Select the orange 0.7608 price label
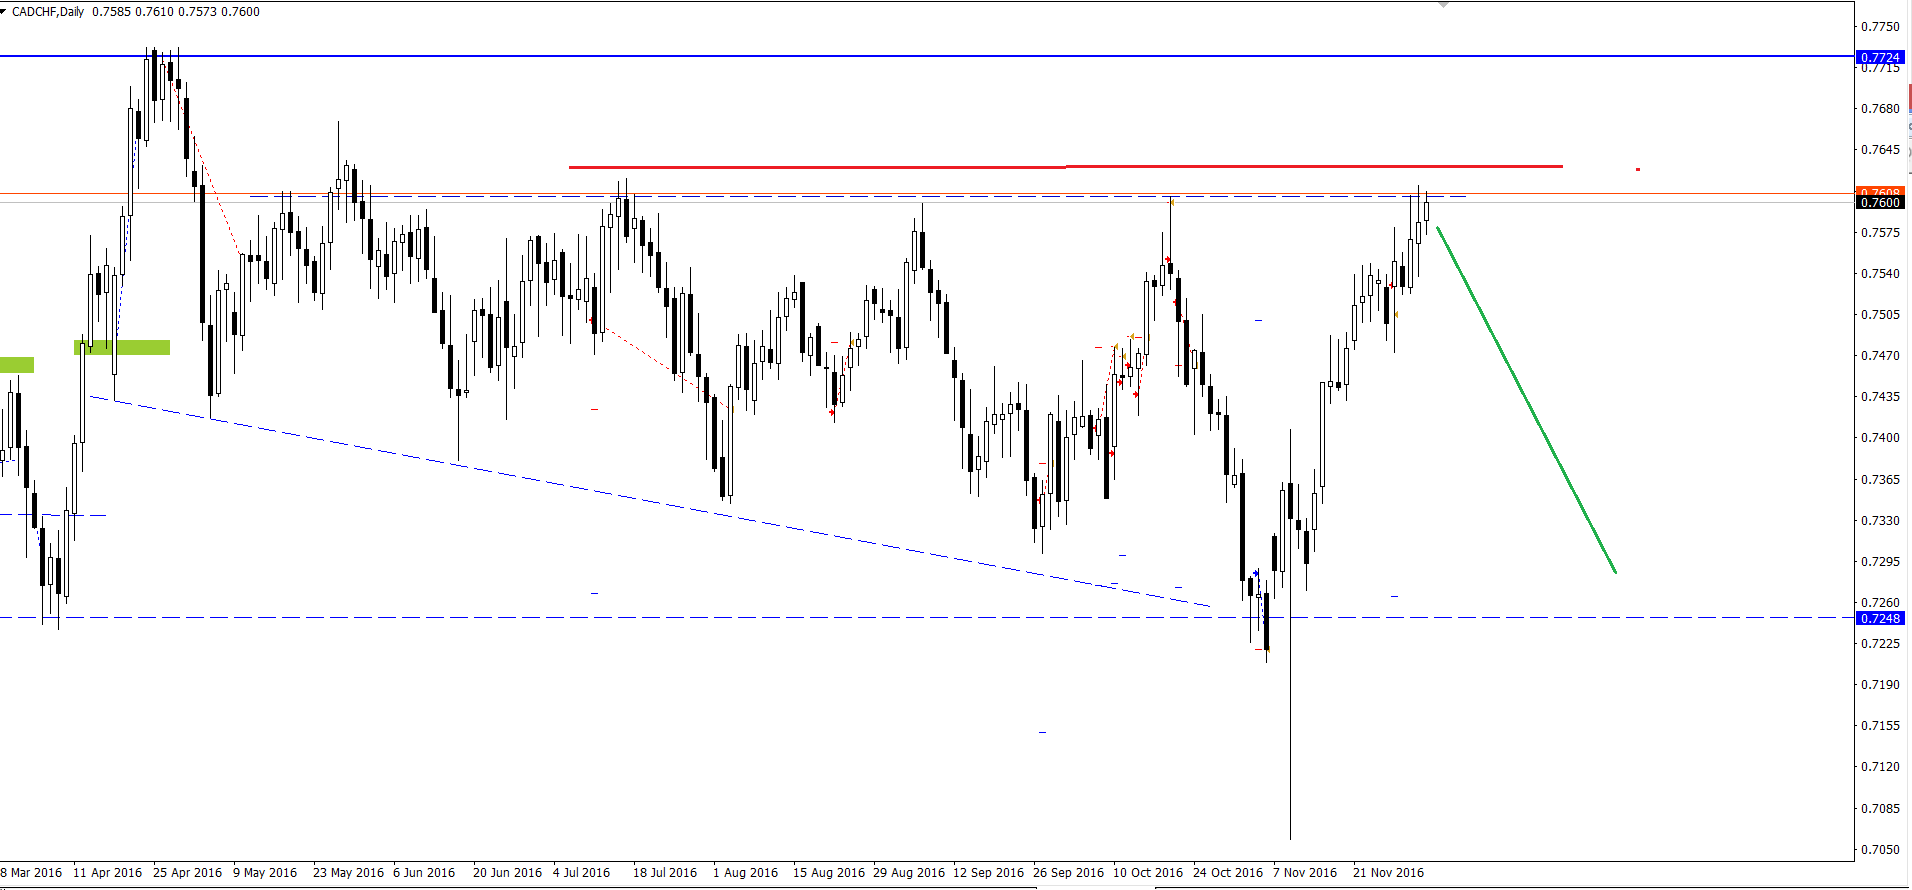This screenshot has height=890, width=1912. coord(1881,192)
